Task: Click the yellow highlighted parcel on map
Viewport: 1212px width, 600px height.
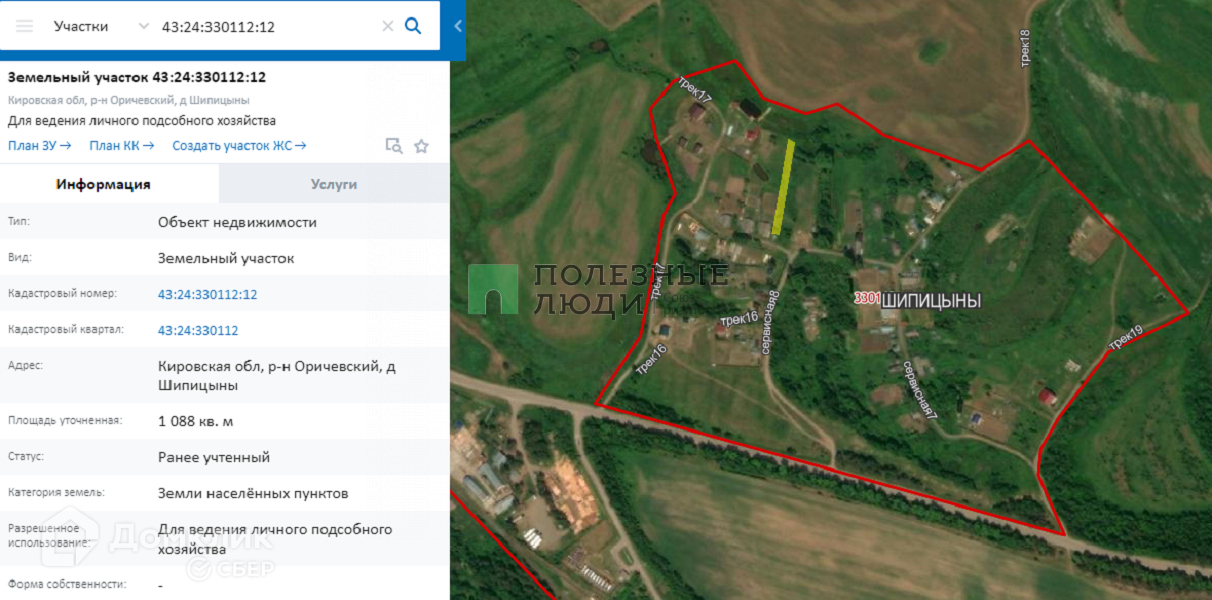Action: (784, 188)
